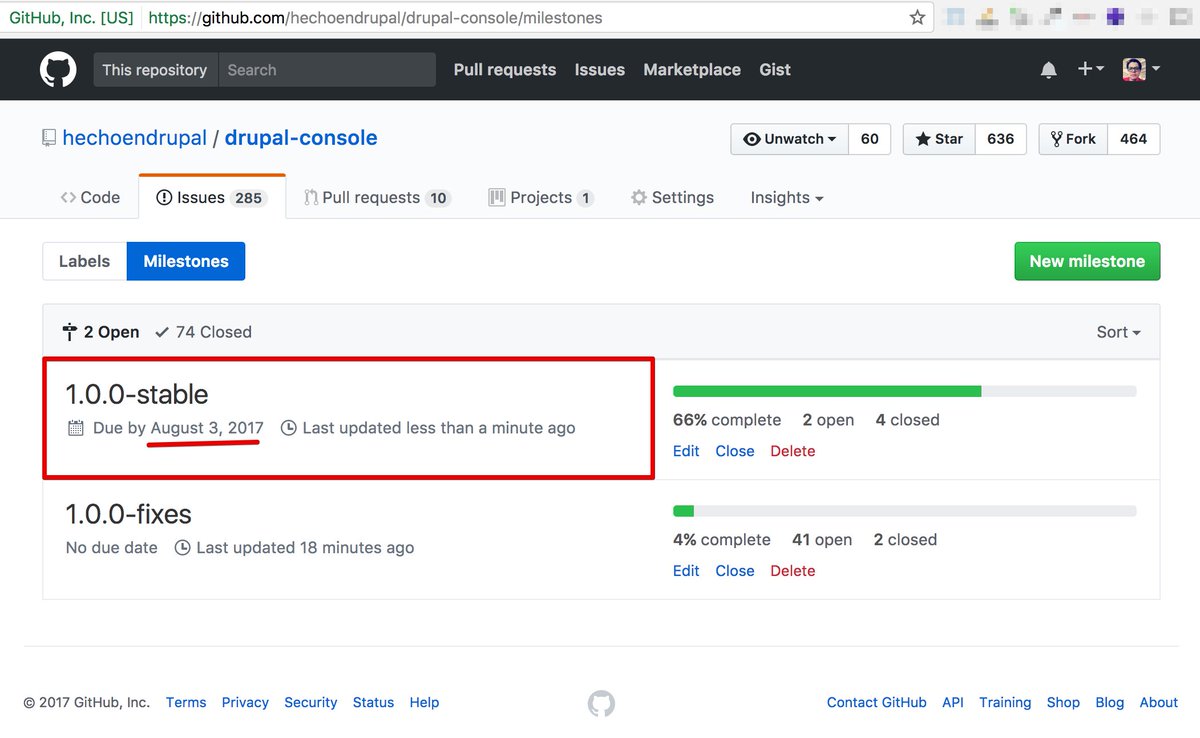Screen dimensions: 1200x738
Task: Open the About footer link
Action: [x=1159, y=703]
